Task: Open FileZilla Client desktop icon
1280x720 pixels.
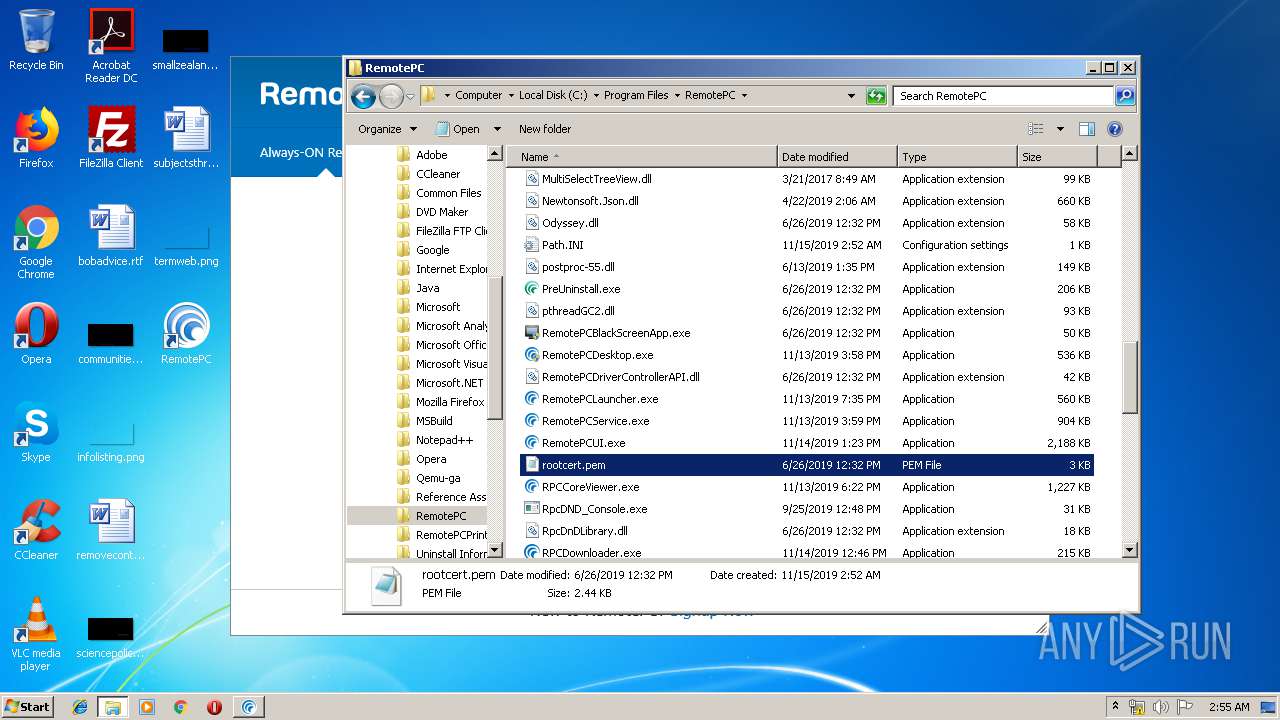Action: pyautogui.click(x=111, y=137)
